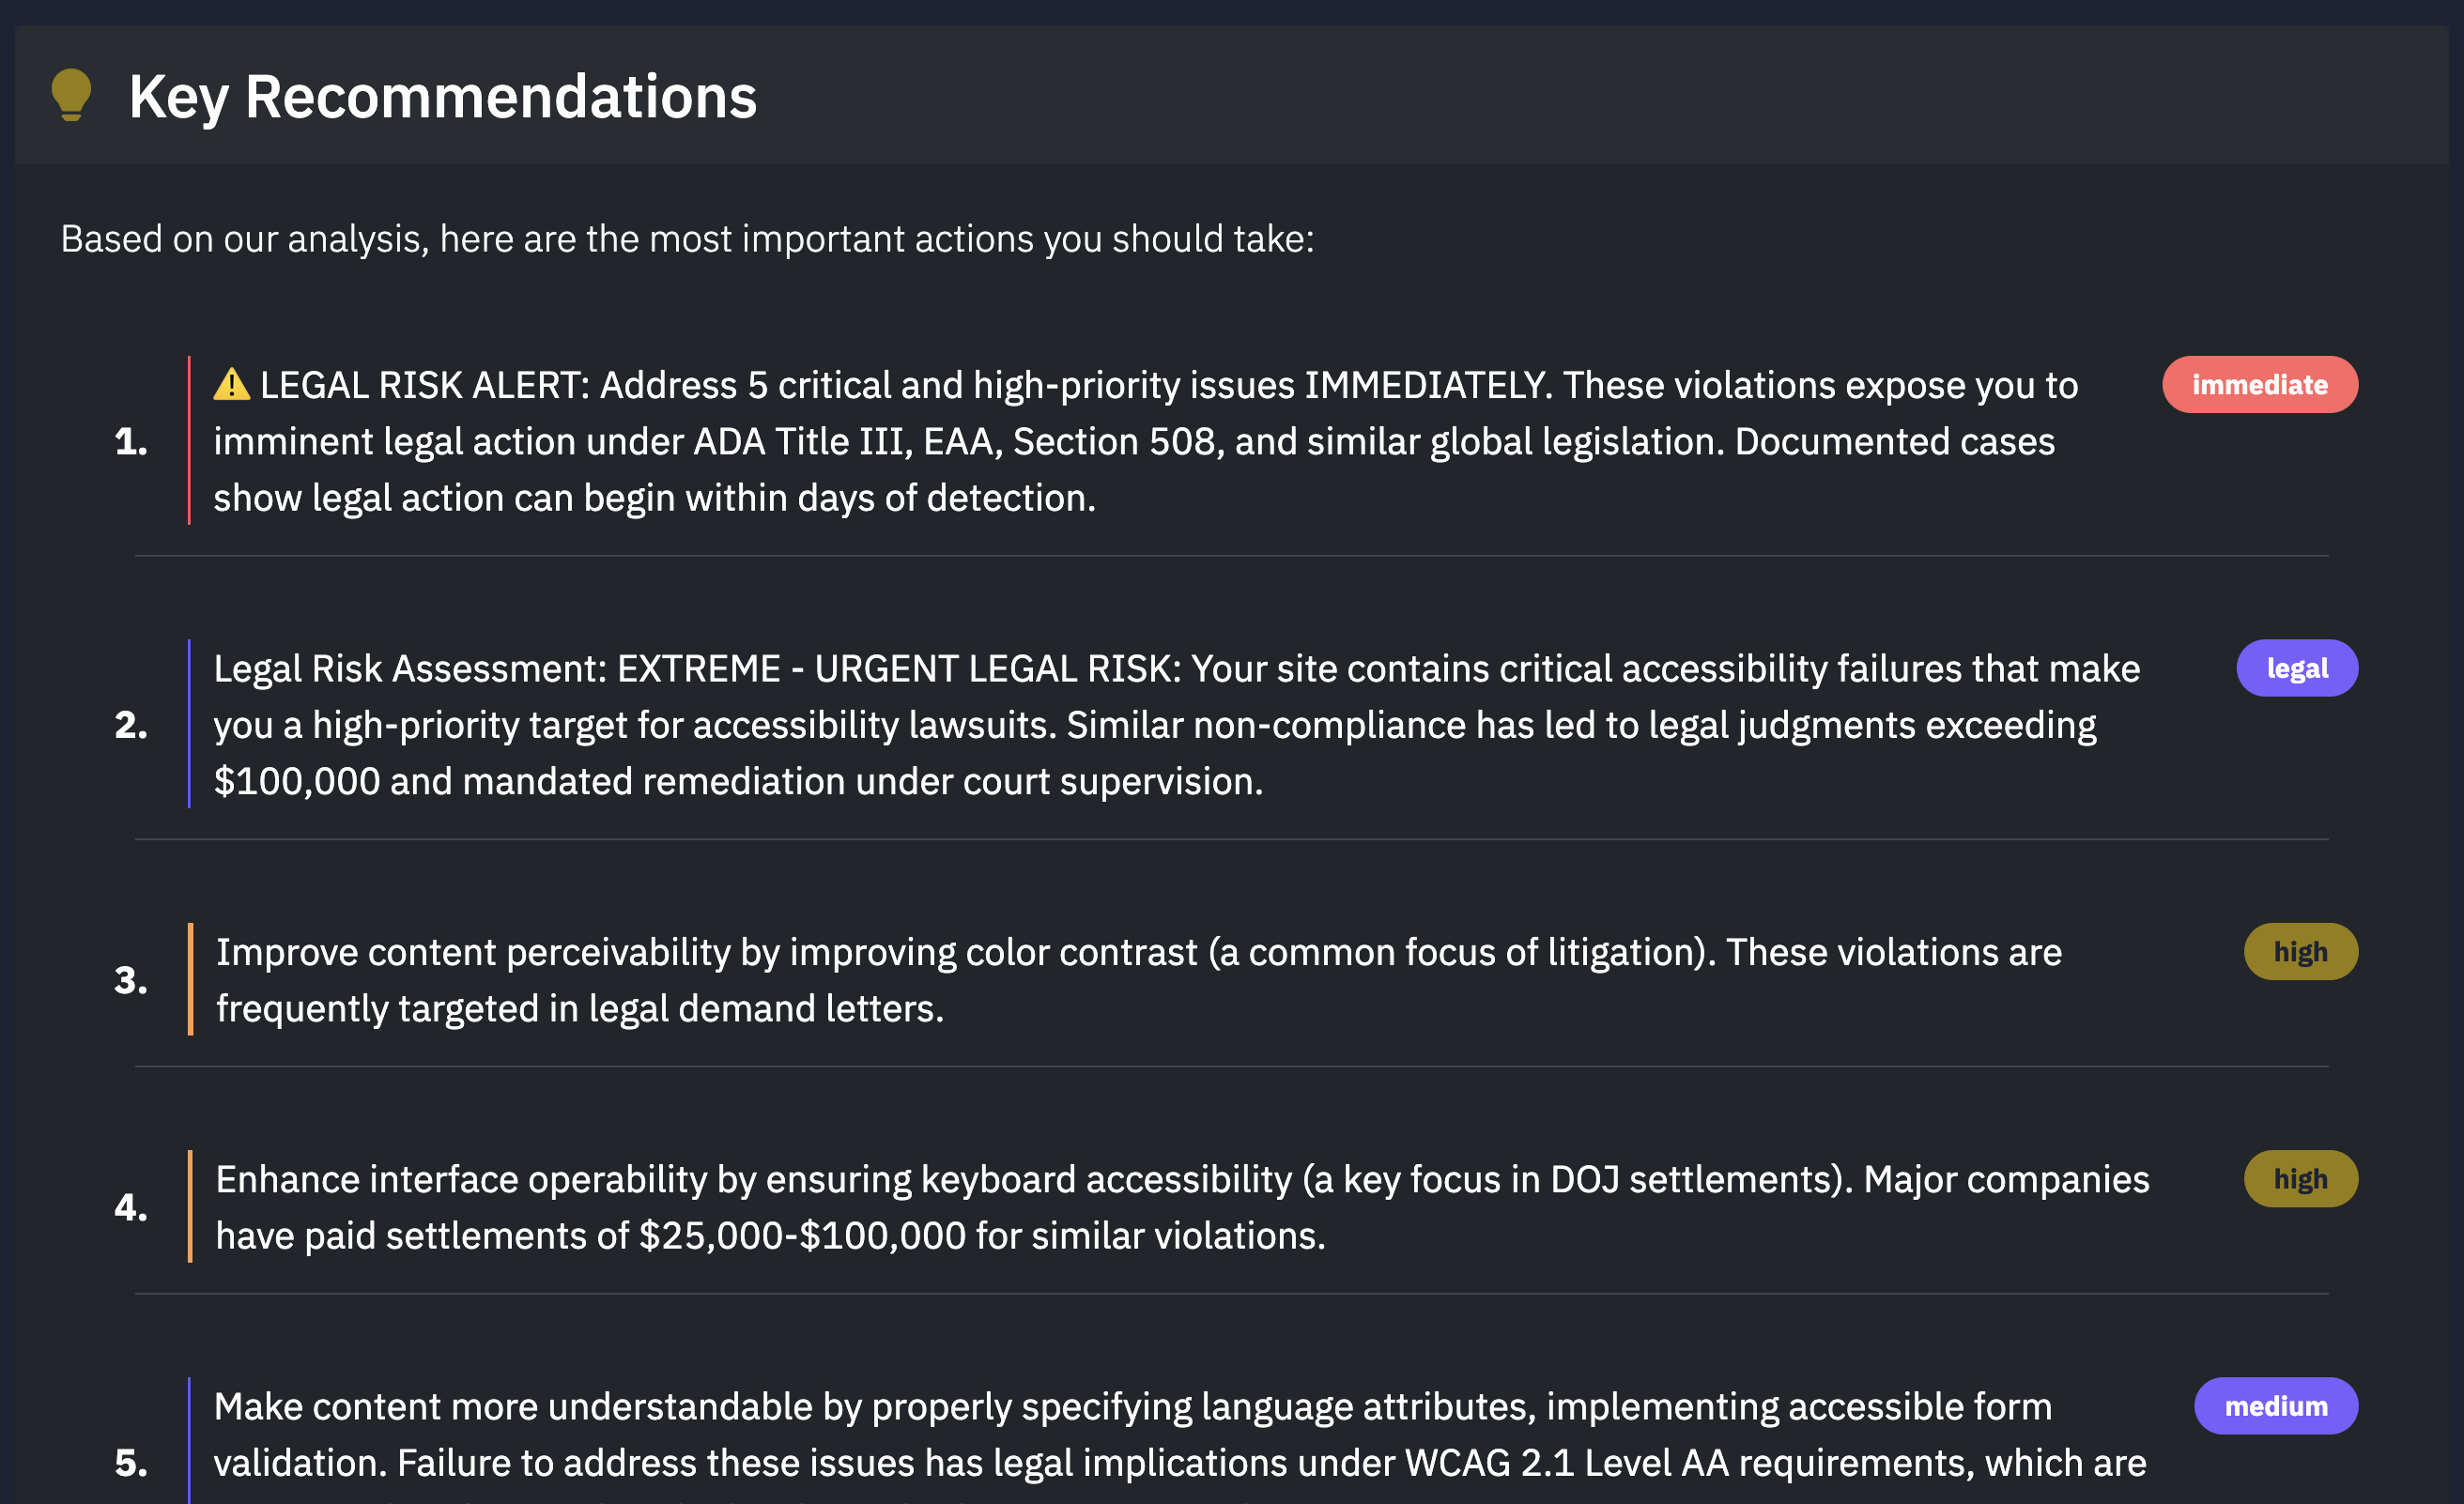The height and width of the screenshot is (1504, 2464).
Task: Click the 'high' badge on keyboard accessibility item
Action: (2301, 1179)
